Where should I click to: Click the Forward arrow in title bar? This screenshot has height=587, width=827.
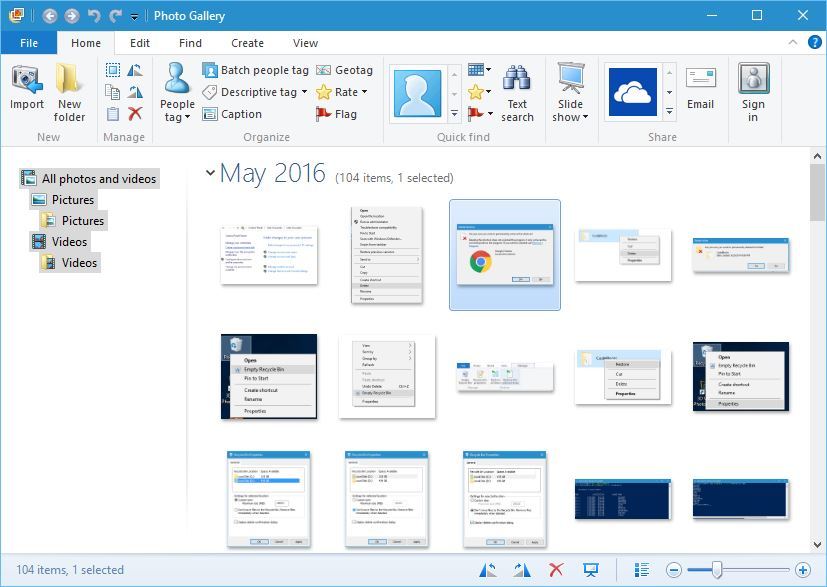click(x=72, y=16)
